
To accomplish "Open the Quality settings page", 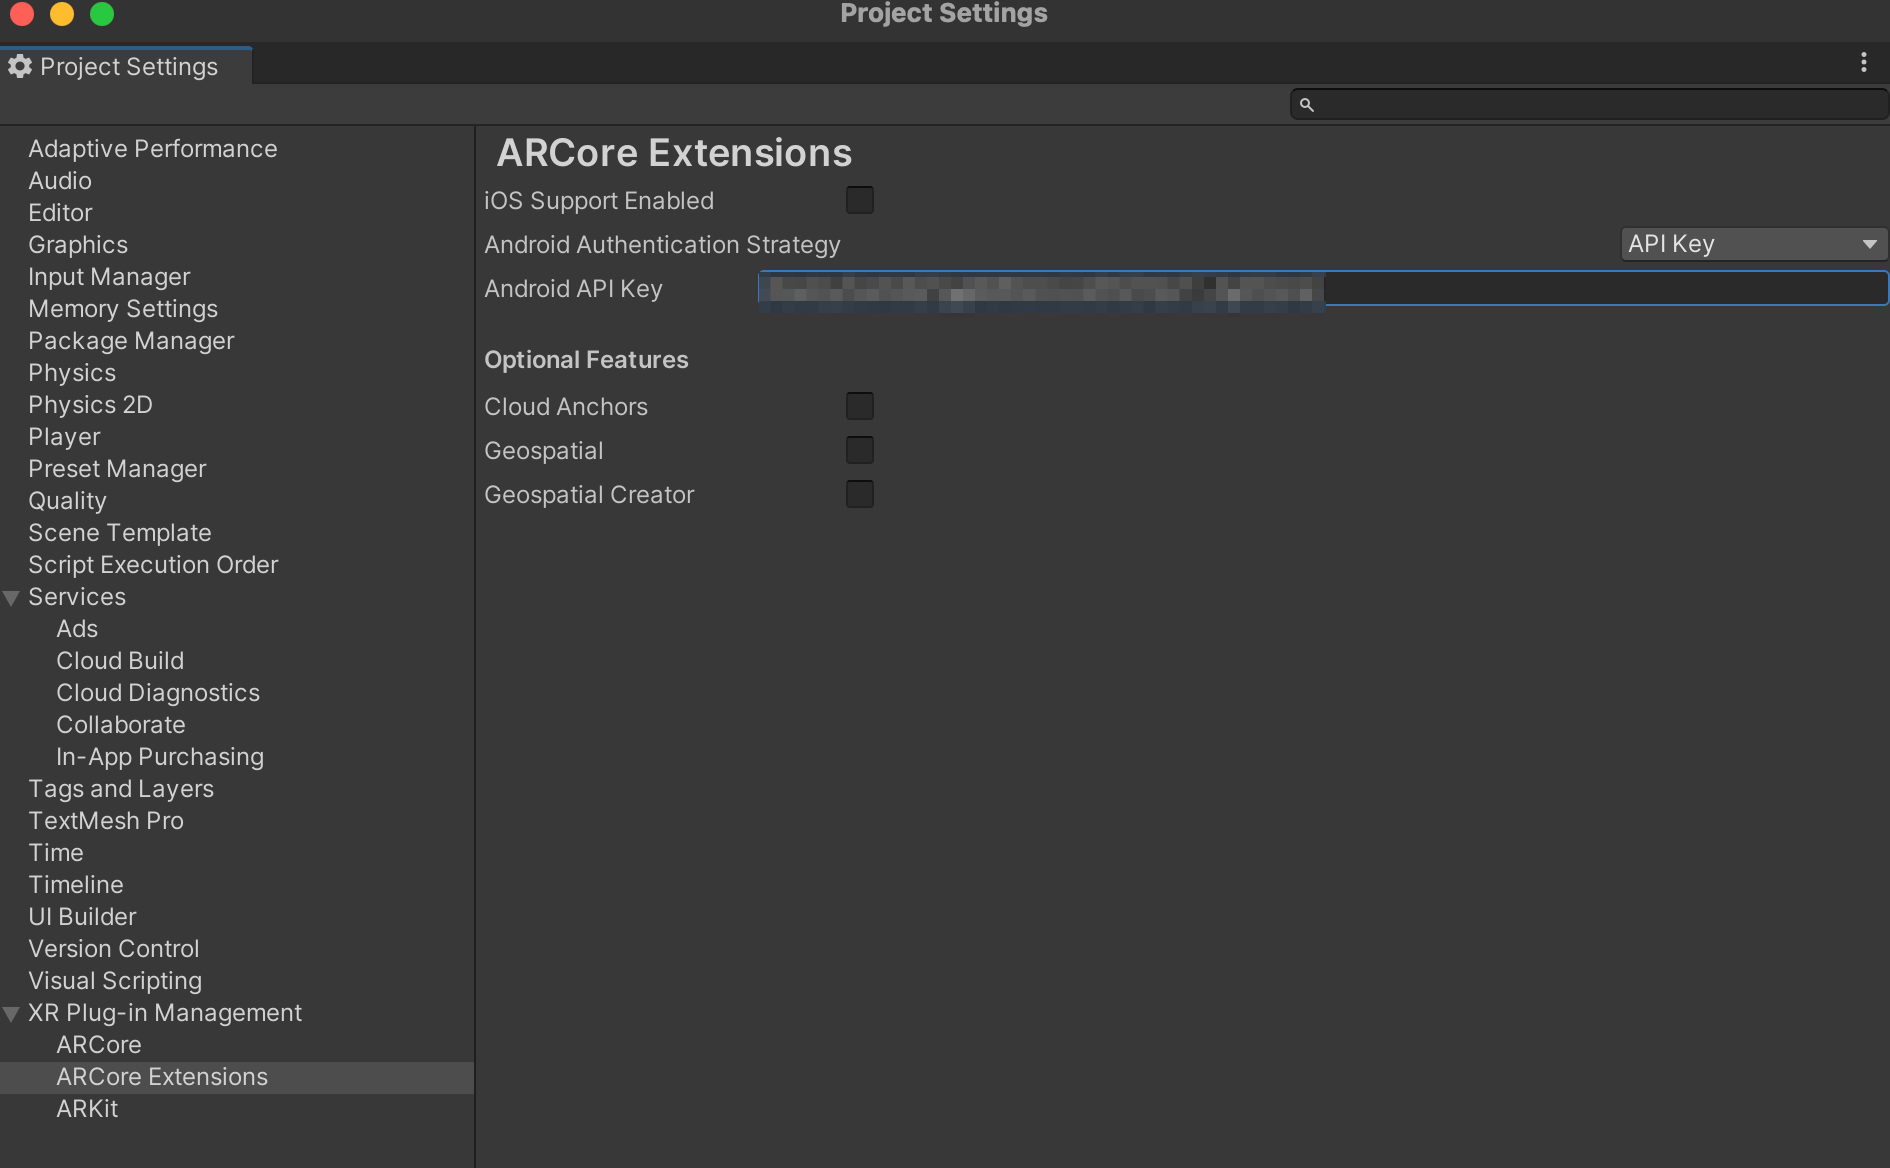I will (x=67, y=500).
